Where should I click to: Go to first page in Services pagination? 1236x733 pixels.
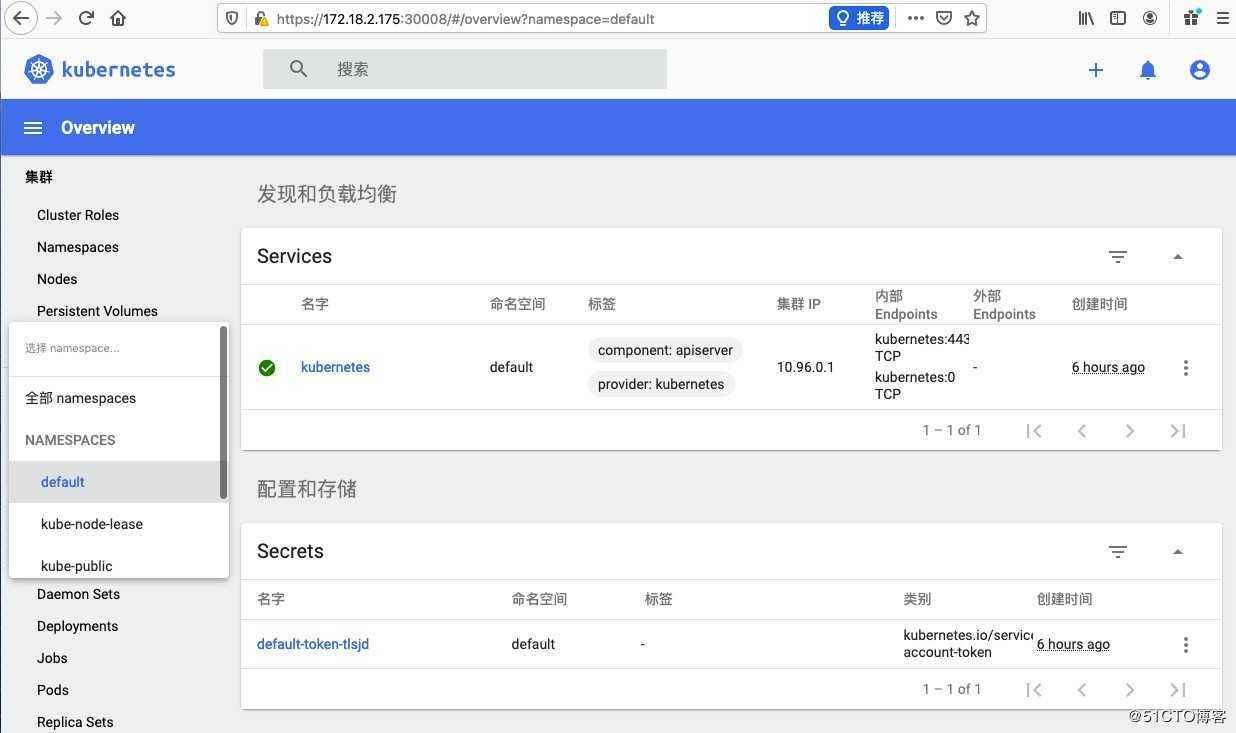1034,431
